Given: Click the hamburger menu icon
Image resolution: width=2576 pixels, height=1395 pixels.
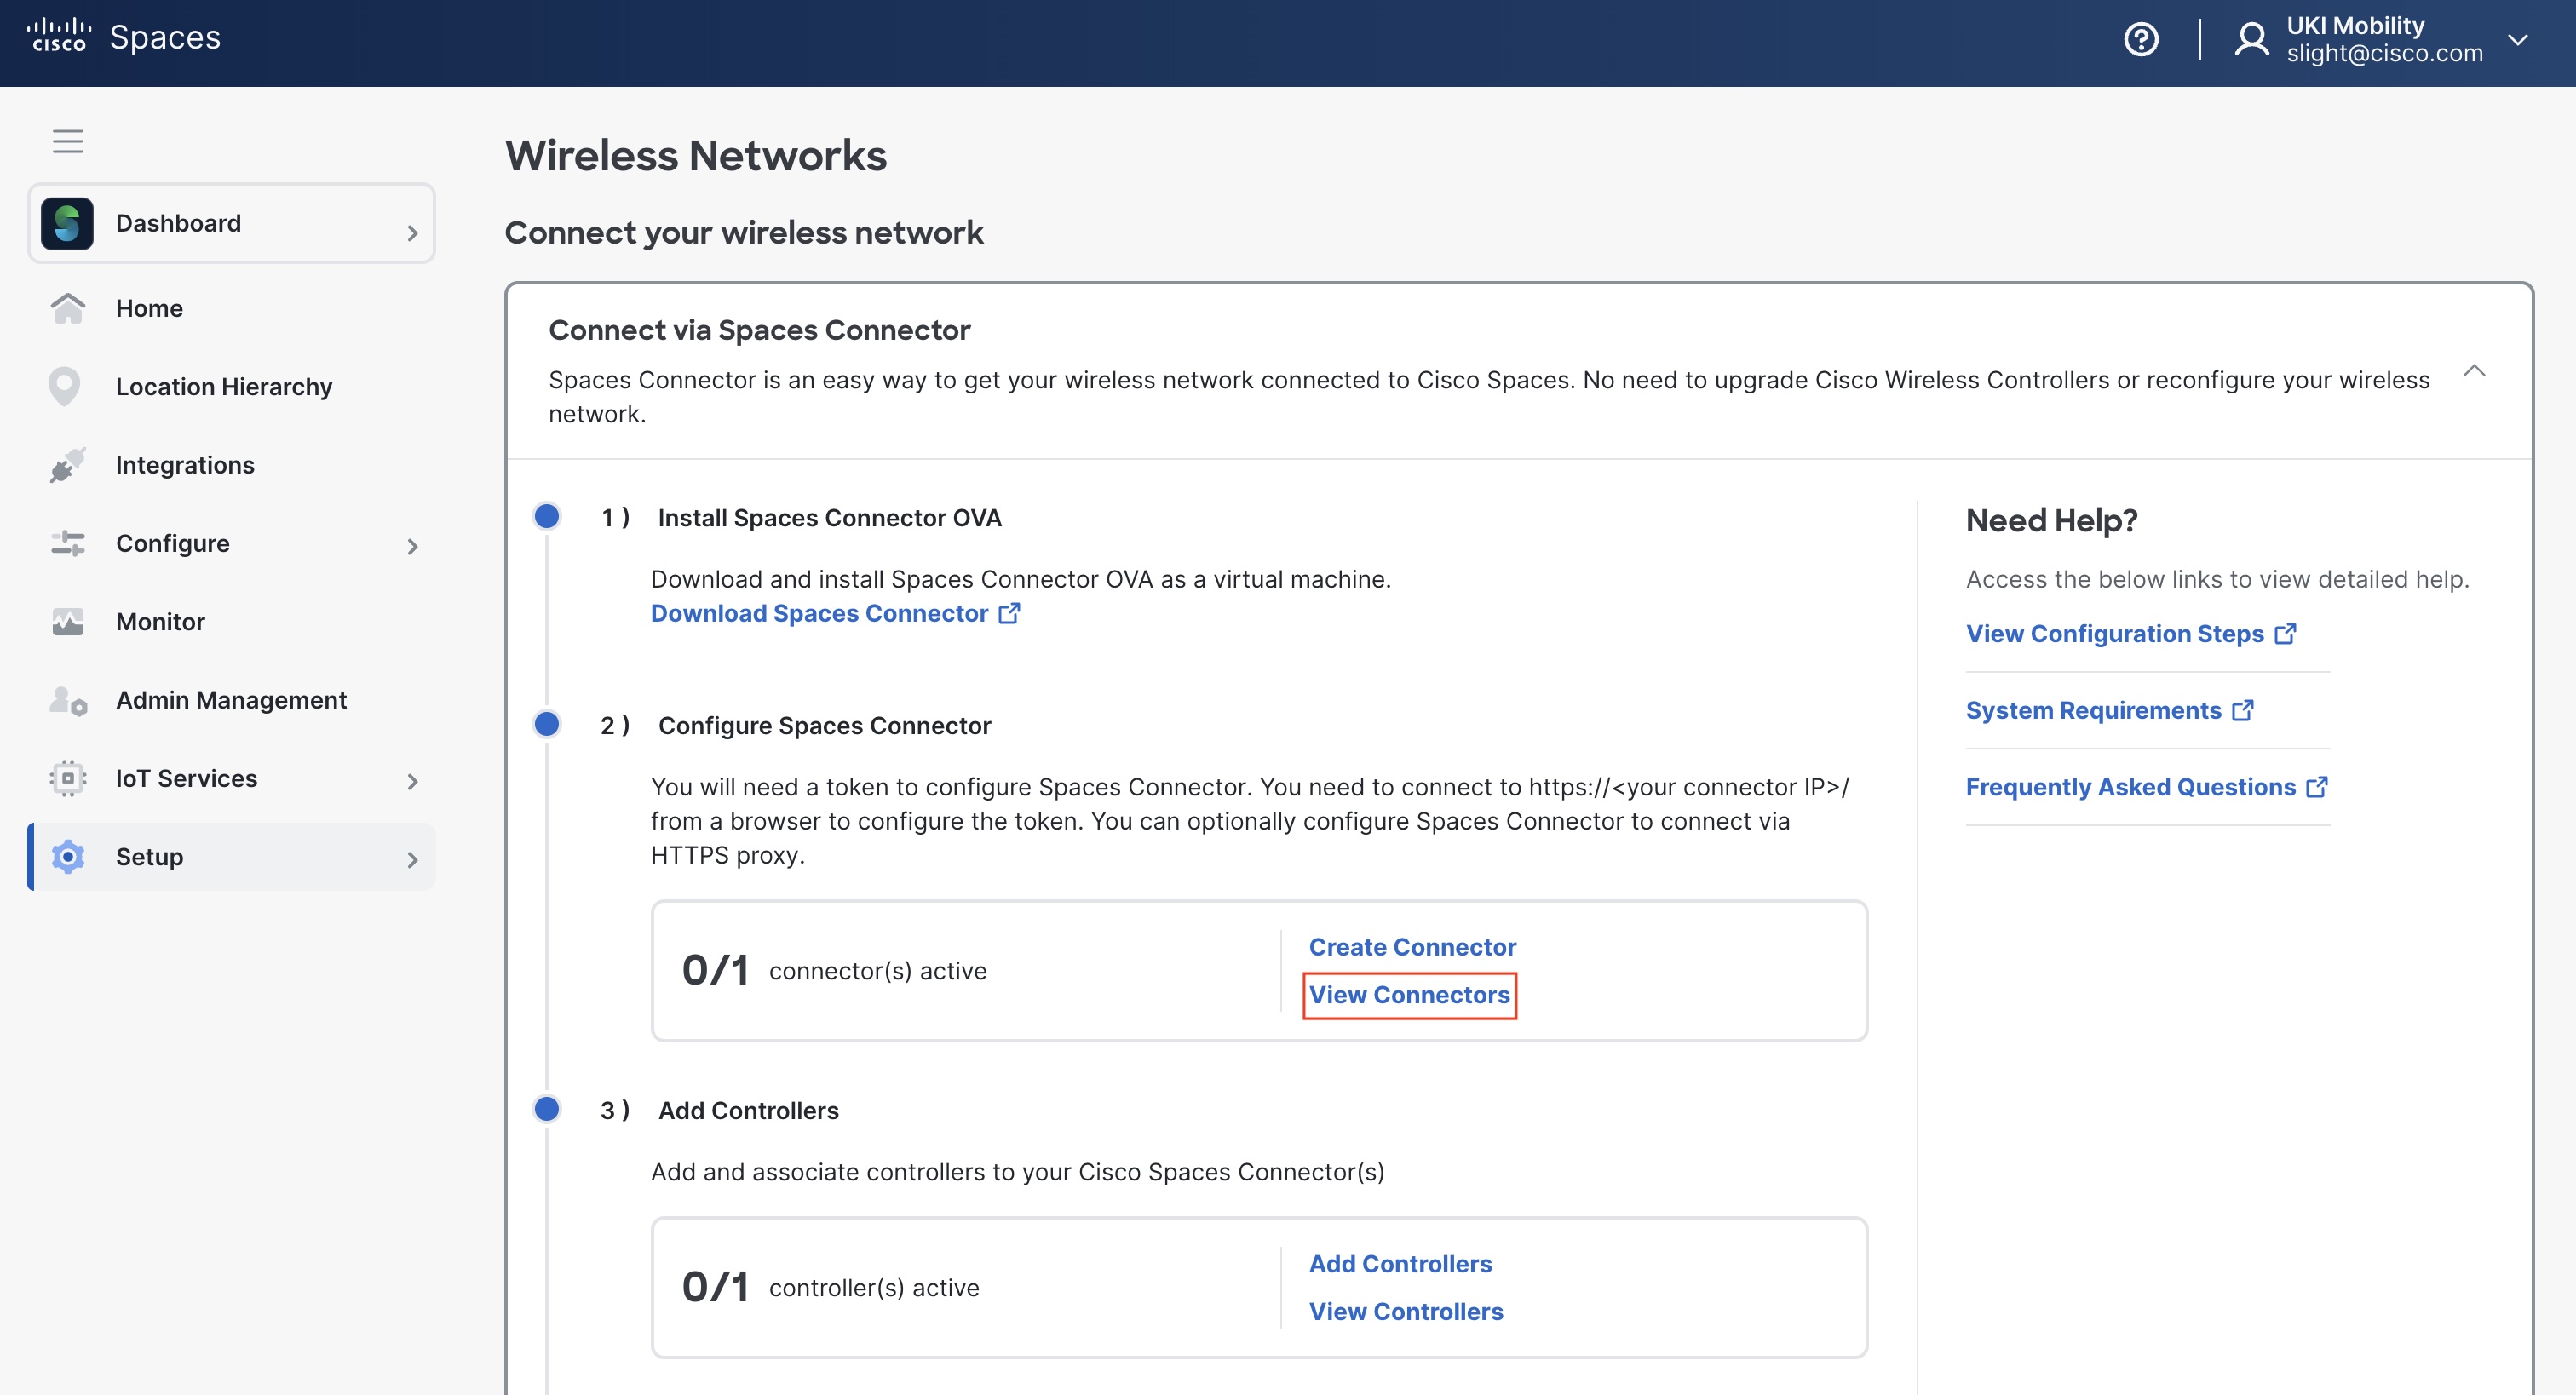Looking at the screenshot, I should pos(68,141).
